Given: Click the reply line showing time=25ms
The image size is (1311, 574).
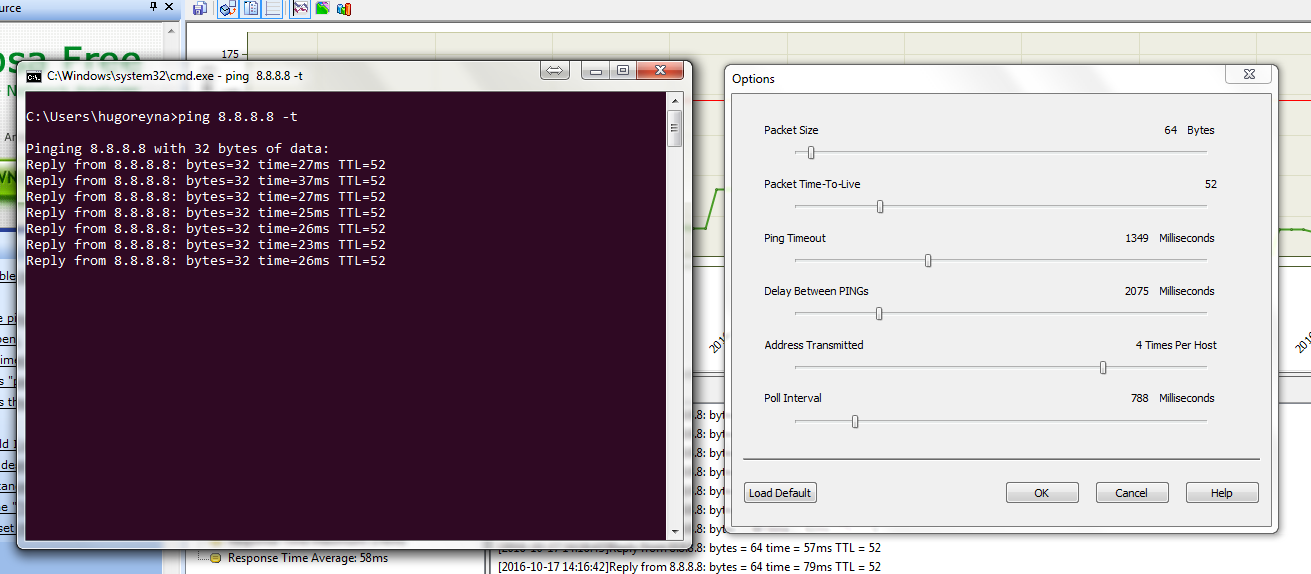Looking at the screenshot, I should [x=206, y=213].
